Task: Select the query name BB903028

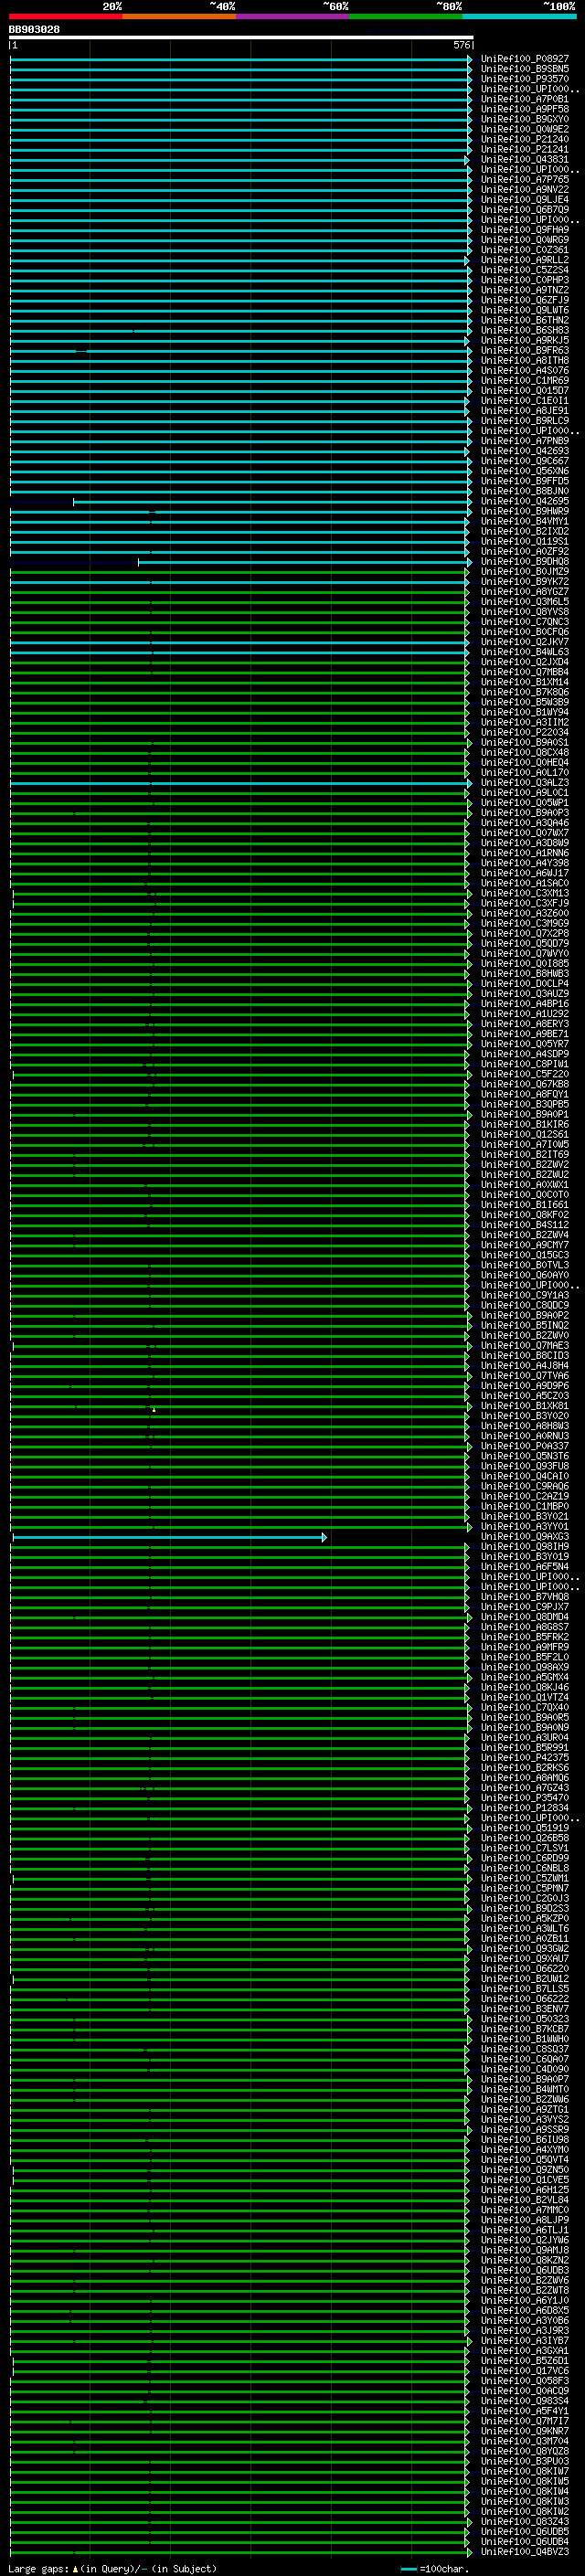Action: [x=34, y=29]
